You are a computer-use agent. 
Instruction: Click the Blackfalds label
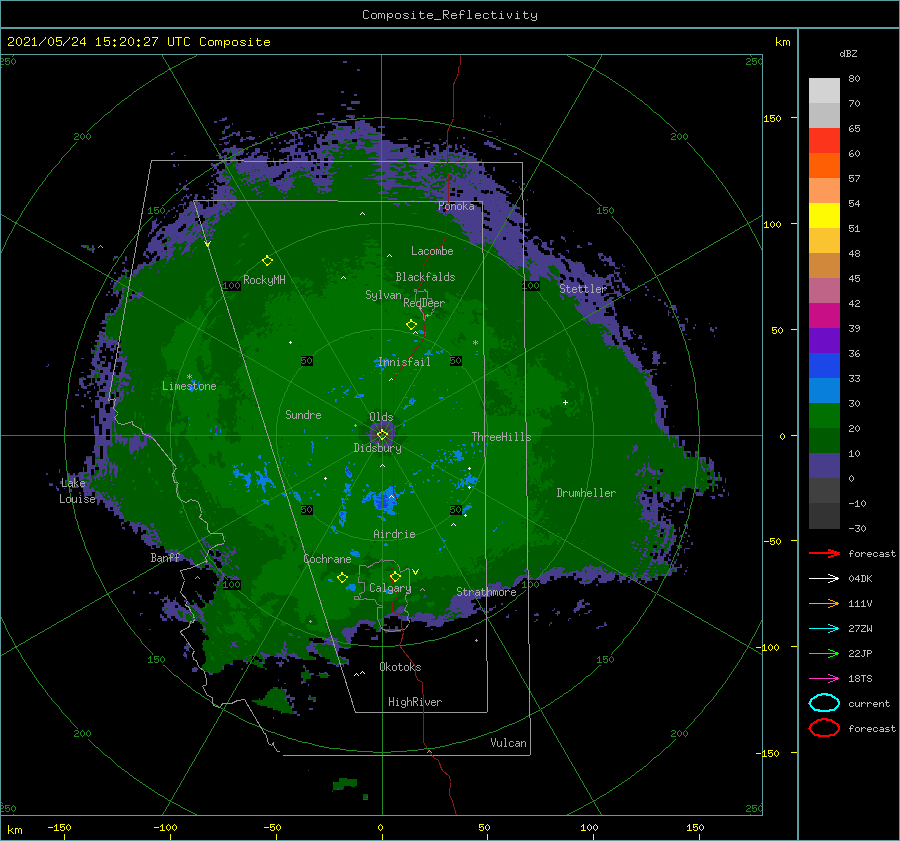(425, 277)
